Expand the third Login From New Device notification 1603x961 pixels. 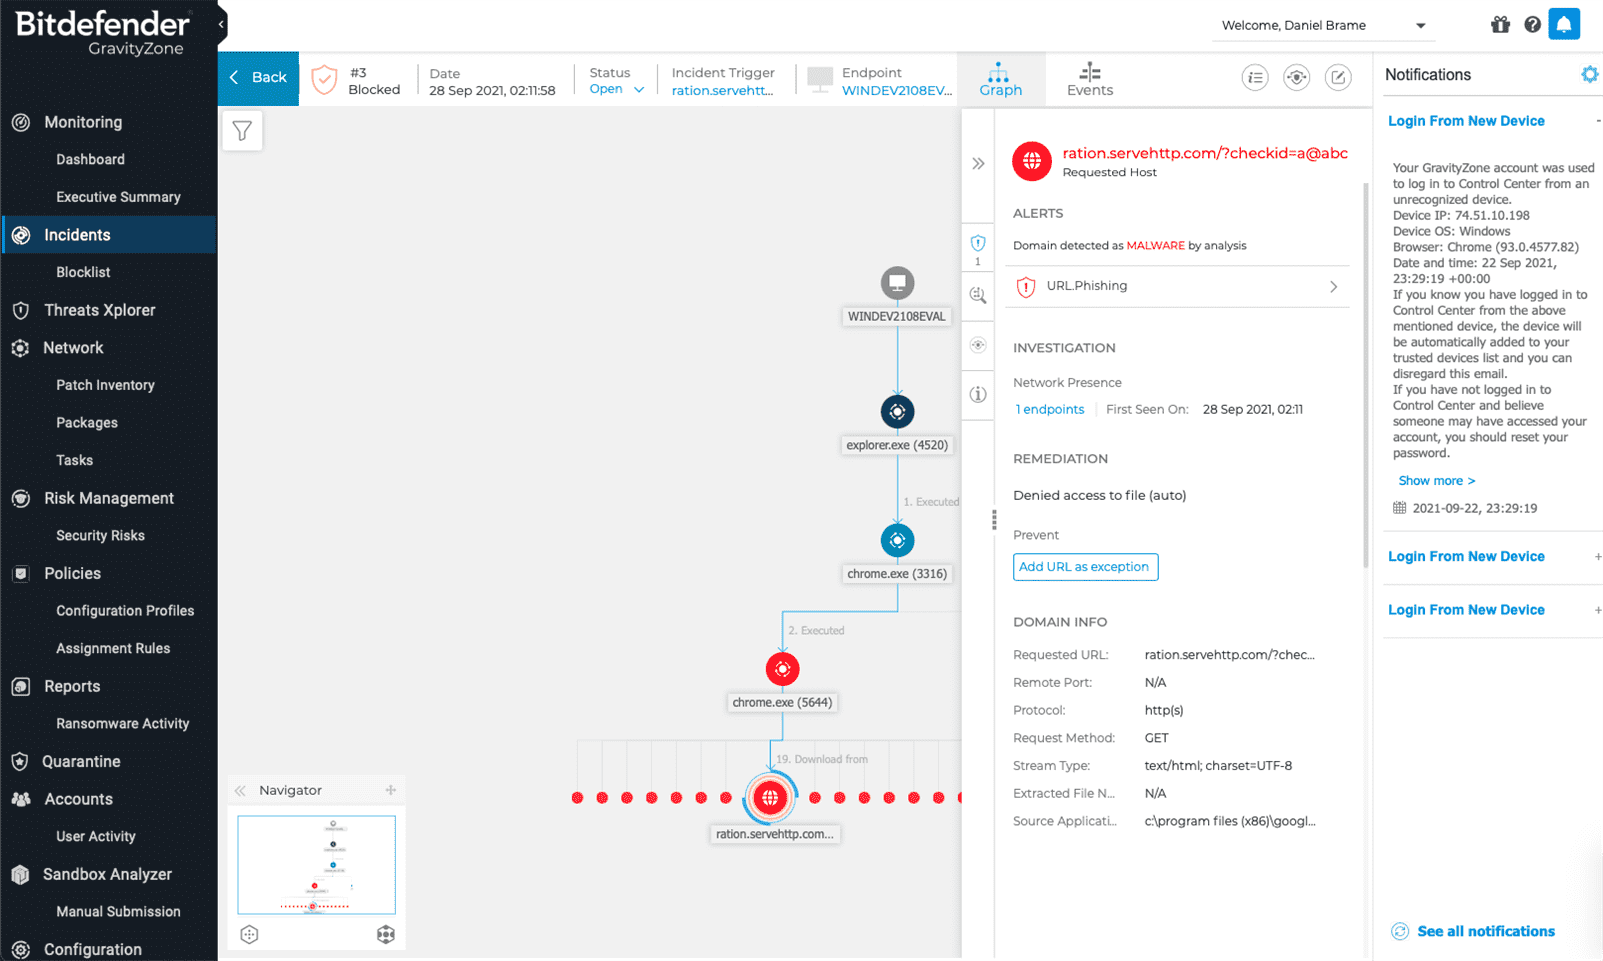pos(1597,610)
